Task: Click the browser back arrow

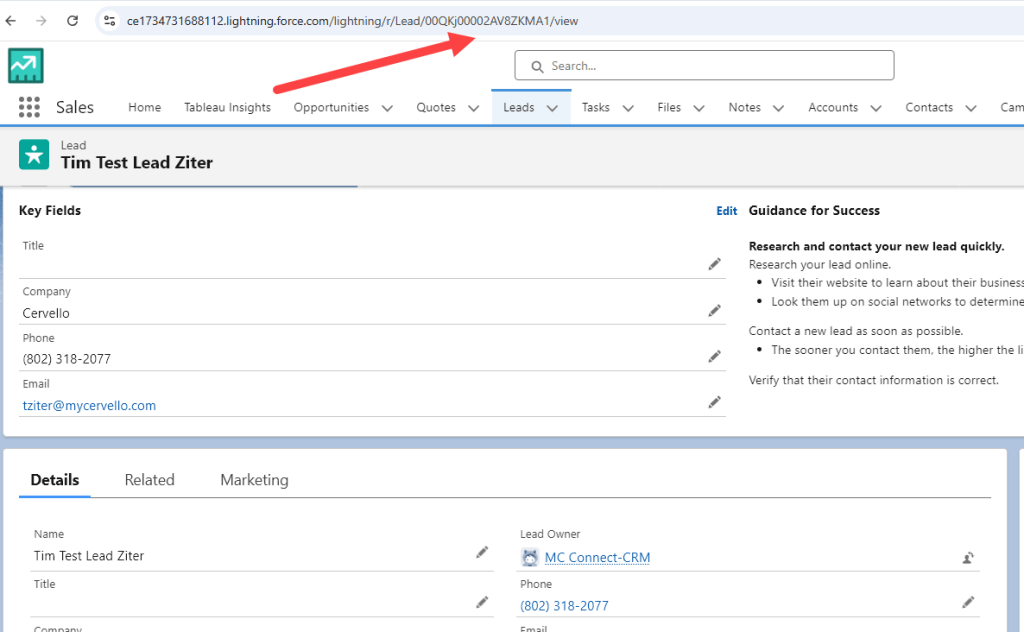Action: point(11,20)
